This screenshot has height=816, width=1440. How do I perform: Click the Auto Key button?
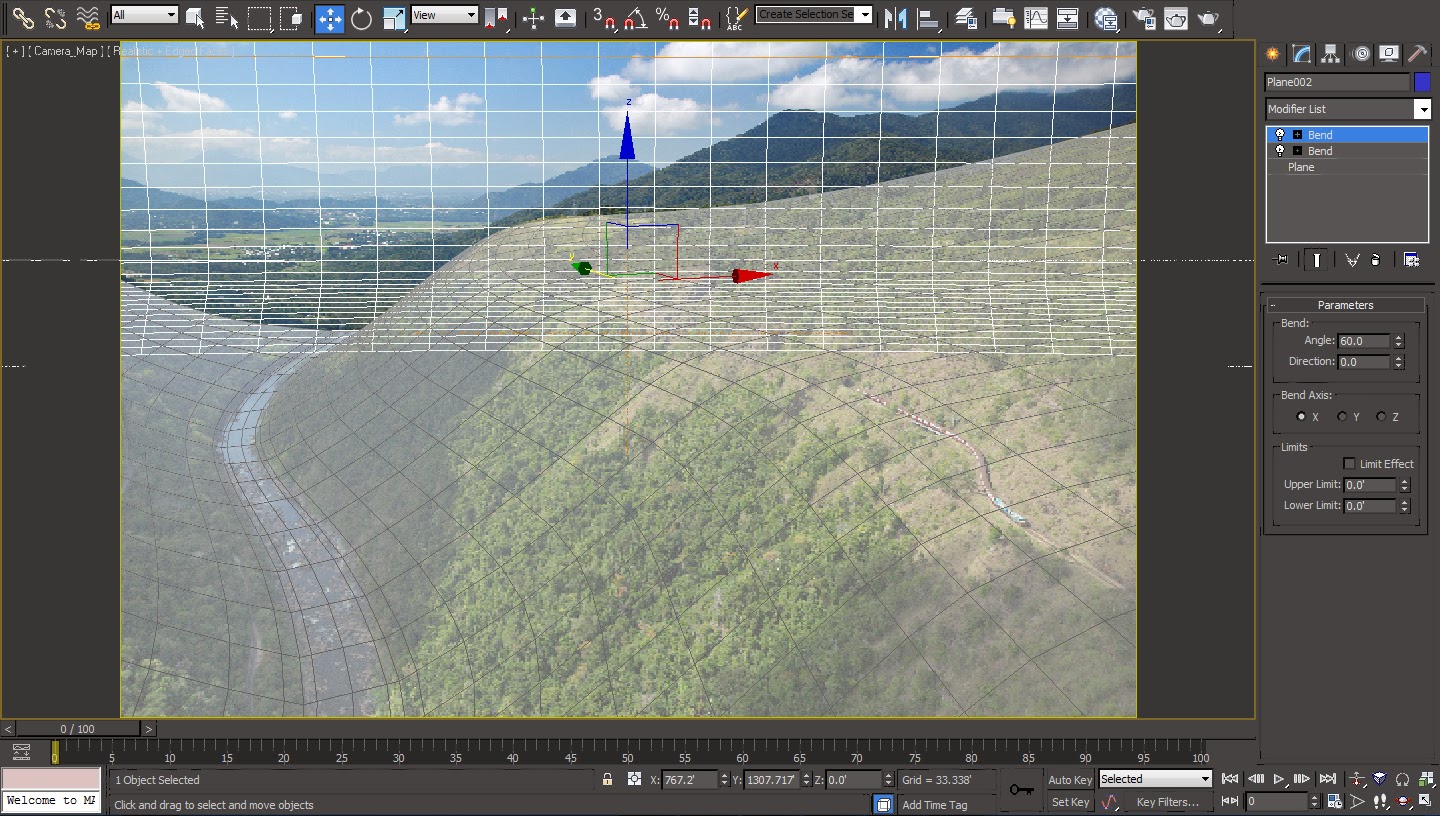1069,780
